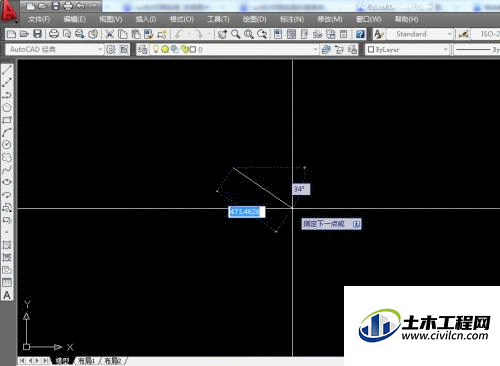Click Make Object's Layer Current icon
Viewport: 500px width, 366px height.
click(x=326, y=50)
